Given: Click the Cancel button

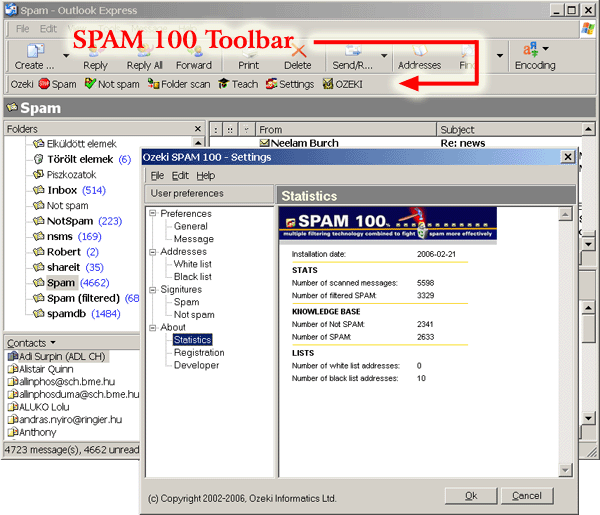Looking at the screenshot, I should [x=527, y=496].
